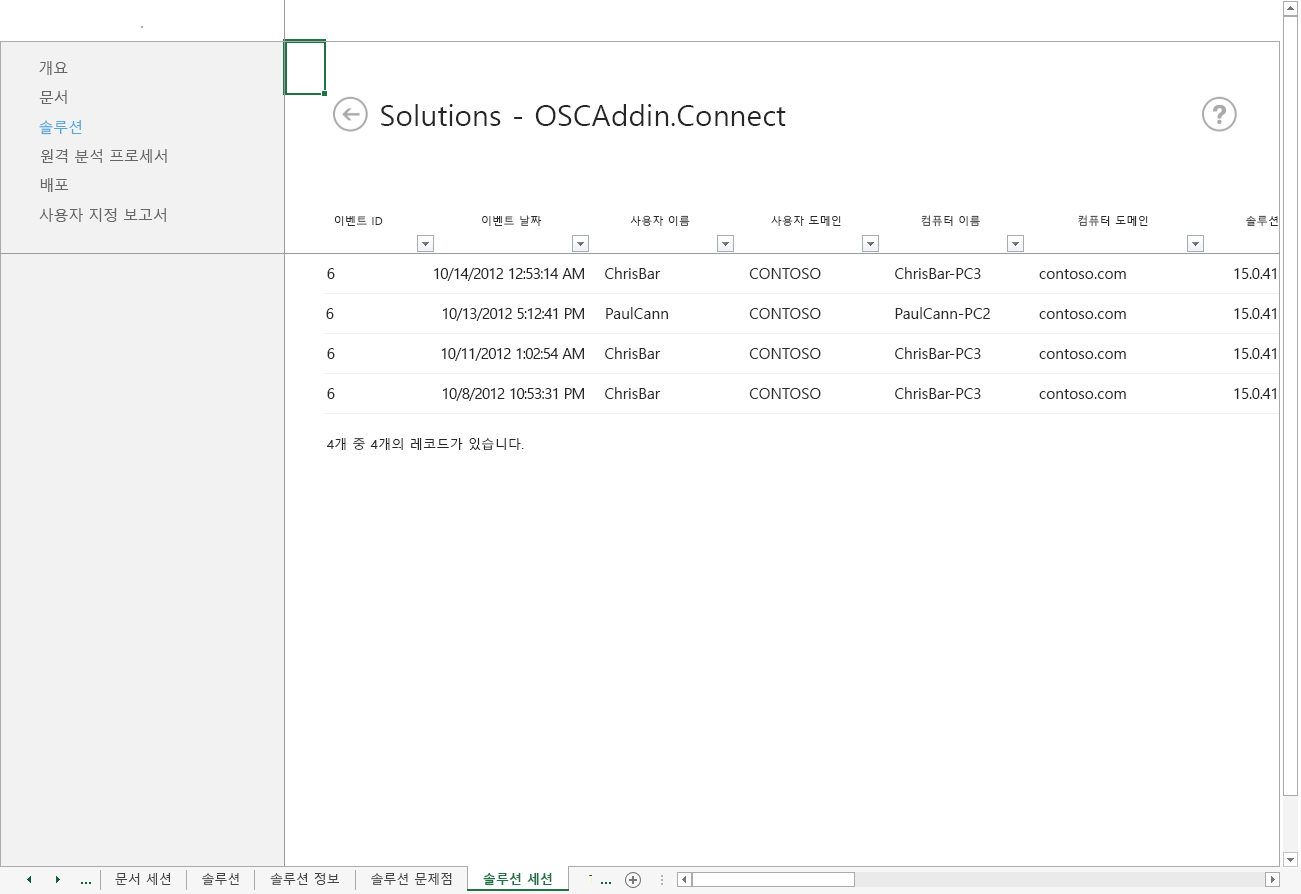Image resolution: width=1301 pixels, height=894 pixels.
Task: Open 원격 분석 프로세서 navigation link
Action: [104, 156]
